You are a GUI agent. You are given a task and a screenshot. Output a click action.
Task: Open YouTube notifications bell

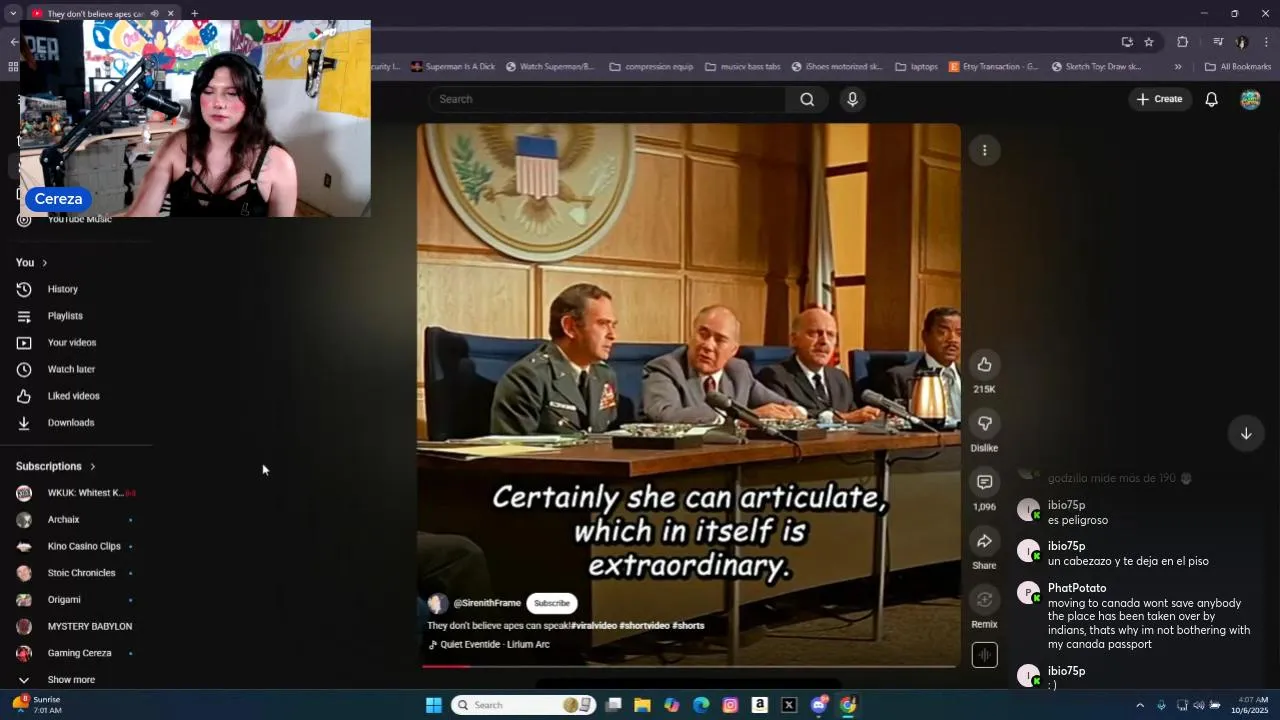tap(1211, 99)
